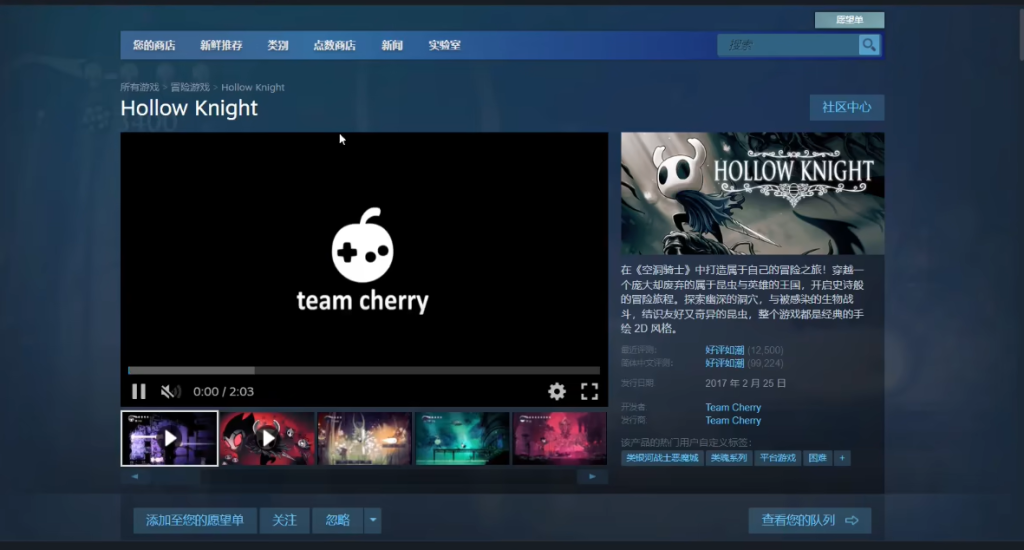
Task: Select the orange cave screenshot thumbnail
Action: (364, 438)
